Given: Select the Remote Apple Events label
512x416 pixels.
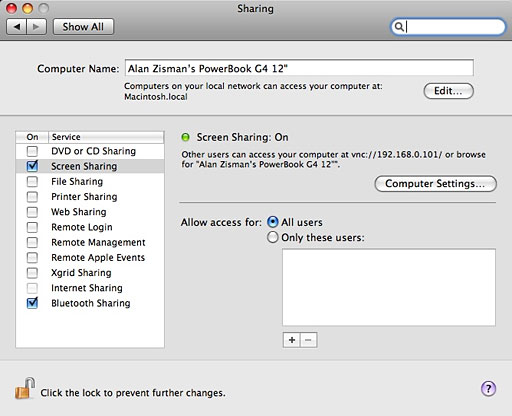Looking at the screenshot, I should (98, 258).
